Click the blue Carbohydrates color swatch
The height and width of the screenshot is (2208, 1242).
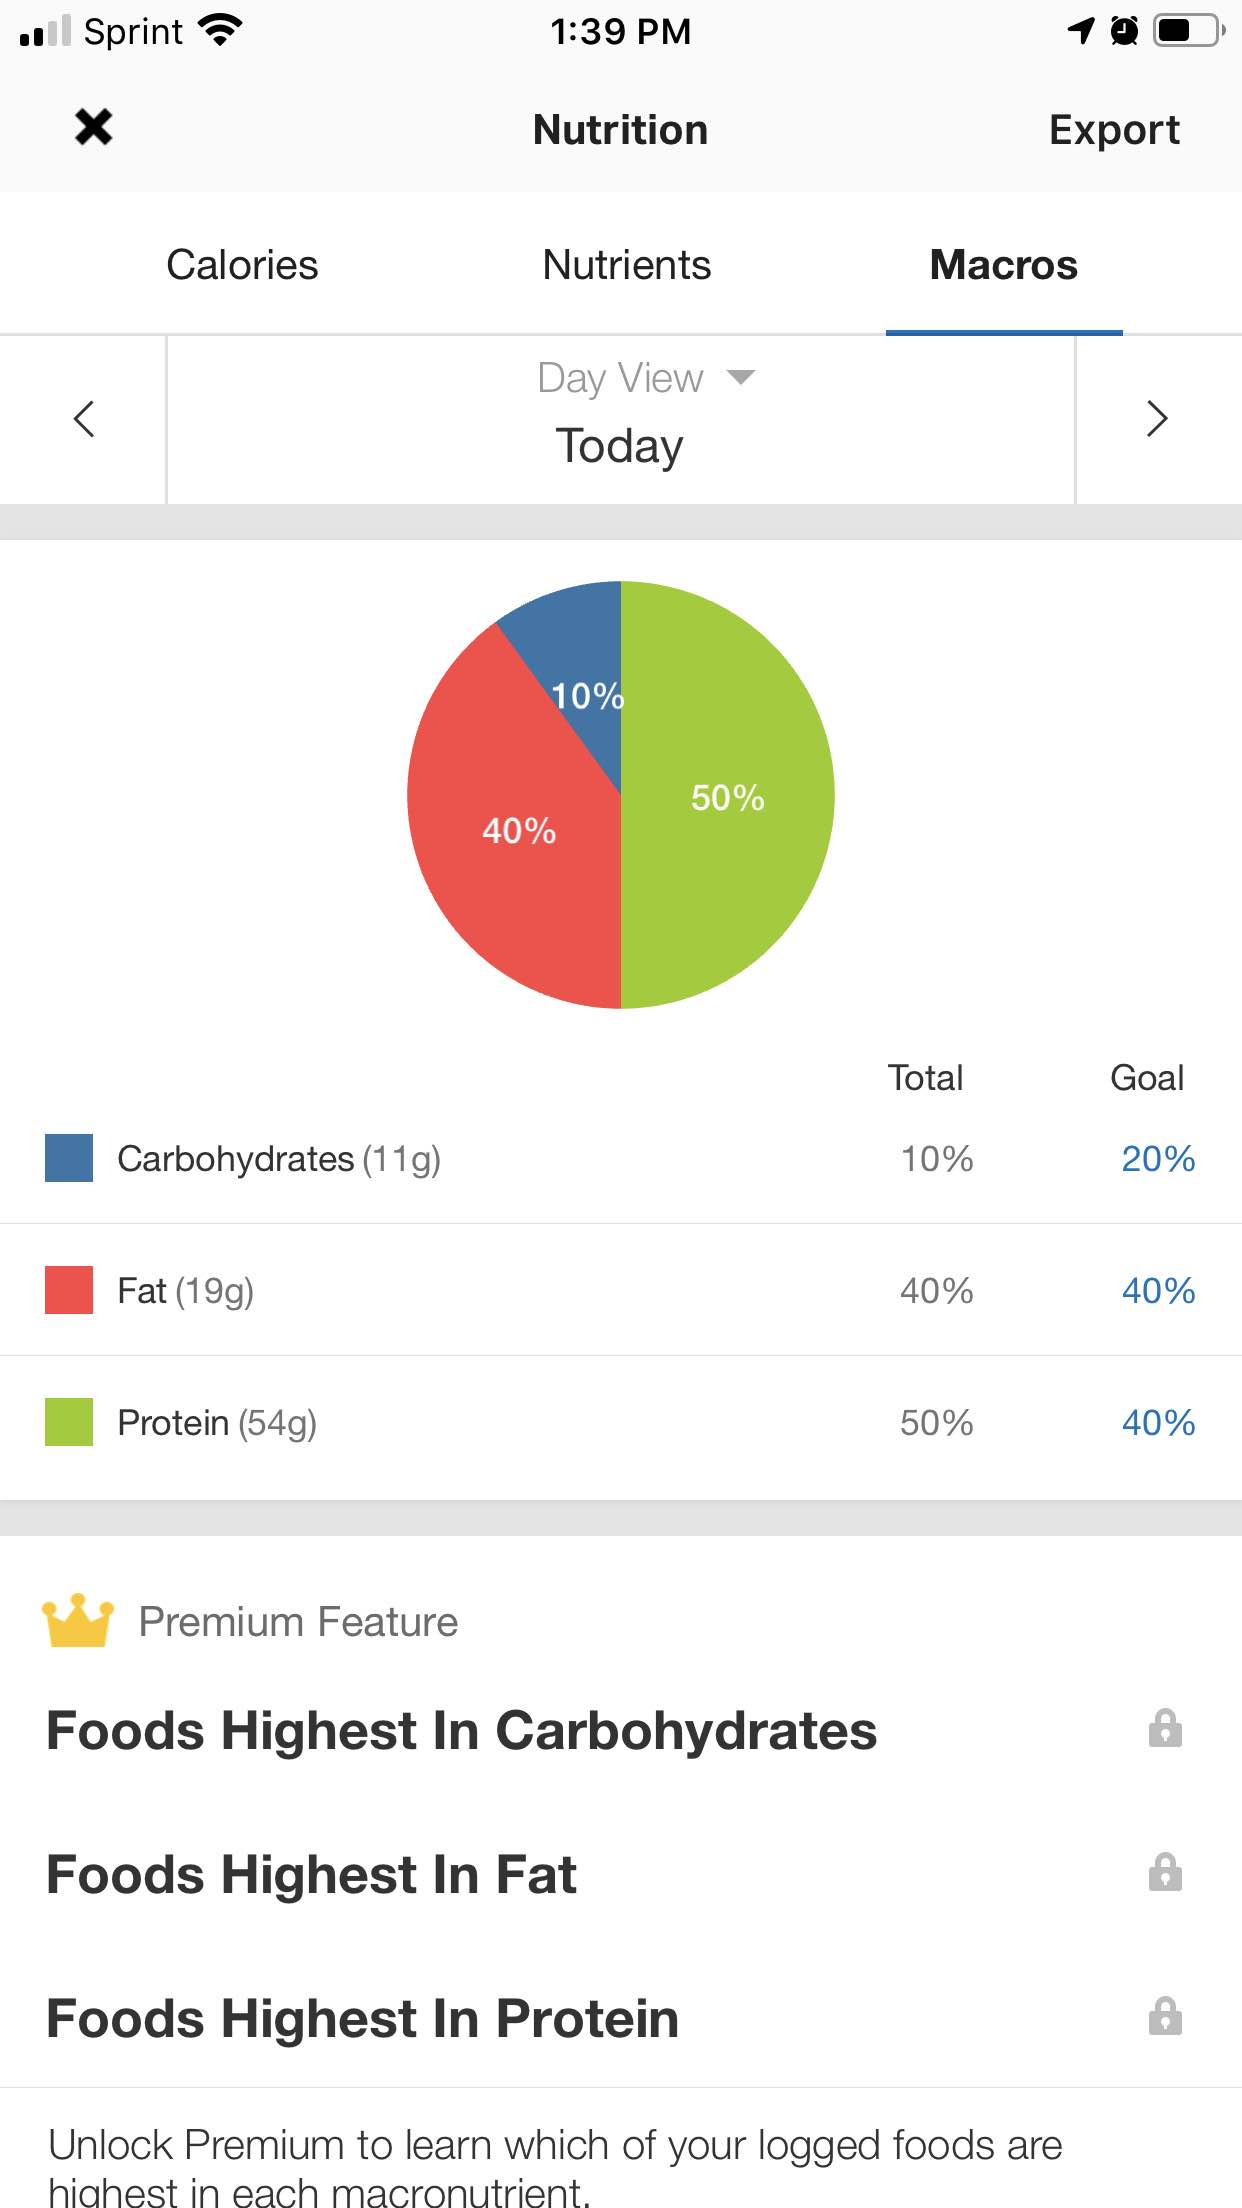[69, 1158]
